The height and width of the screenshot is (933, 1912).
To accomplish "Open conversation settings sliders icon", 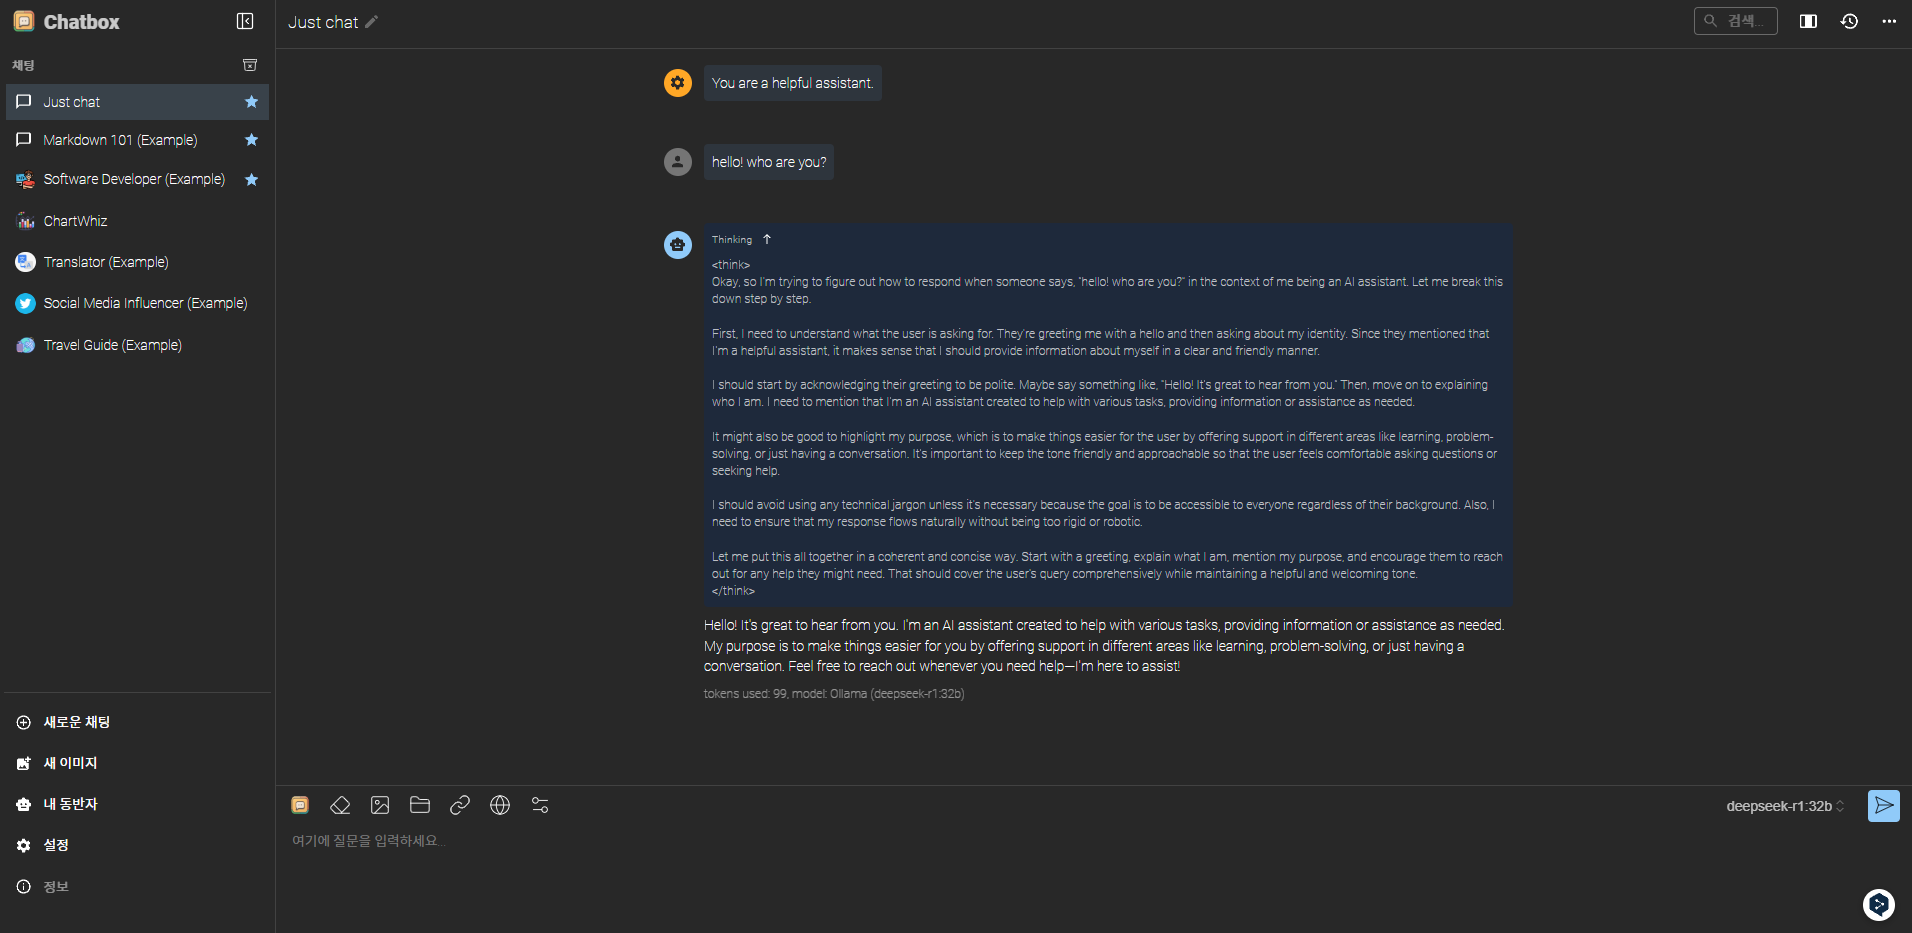I will point(540,805).
